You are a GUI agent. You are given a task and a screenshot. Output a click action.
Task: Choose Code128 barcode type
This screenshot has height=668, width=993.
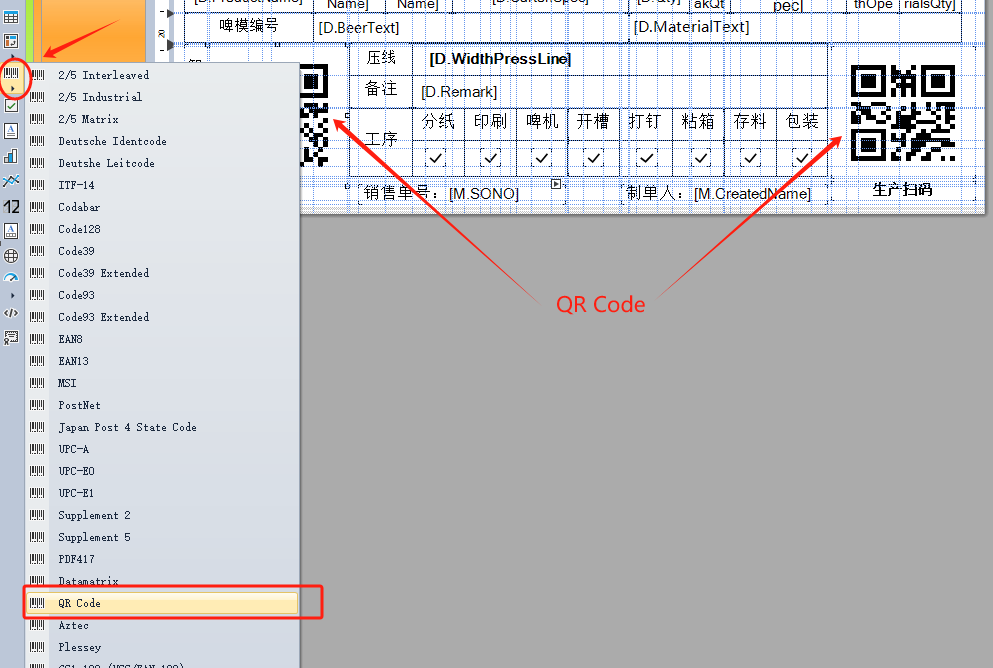pyautogui.click(x=162, y=229)
